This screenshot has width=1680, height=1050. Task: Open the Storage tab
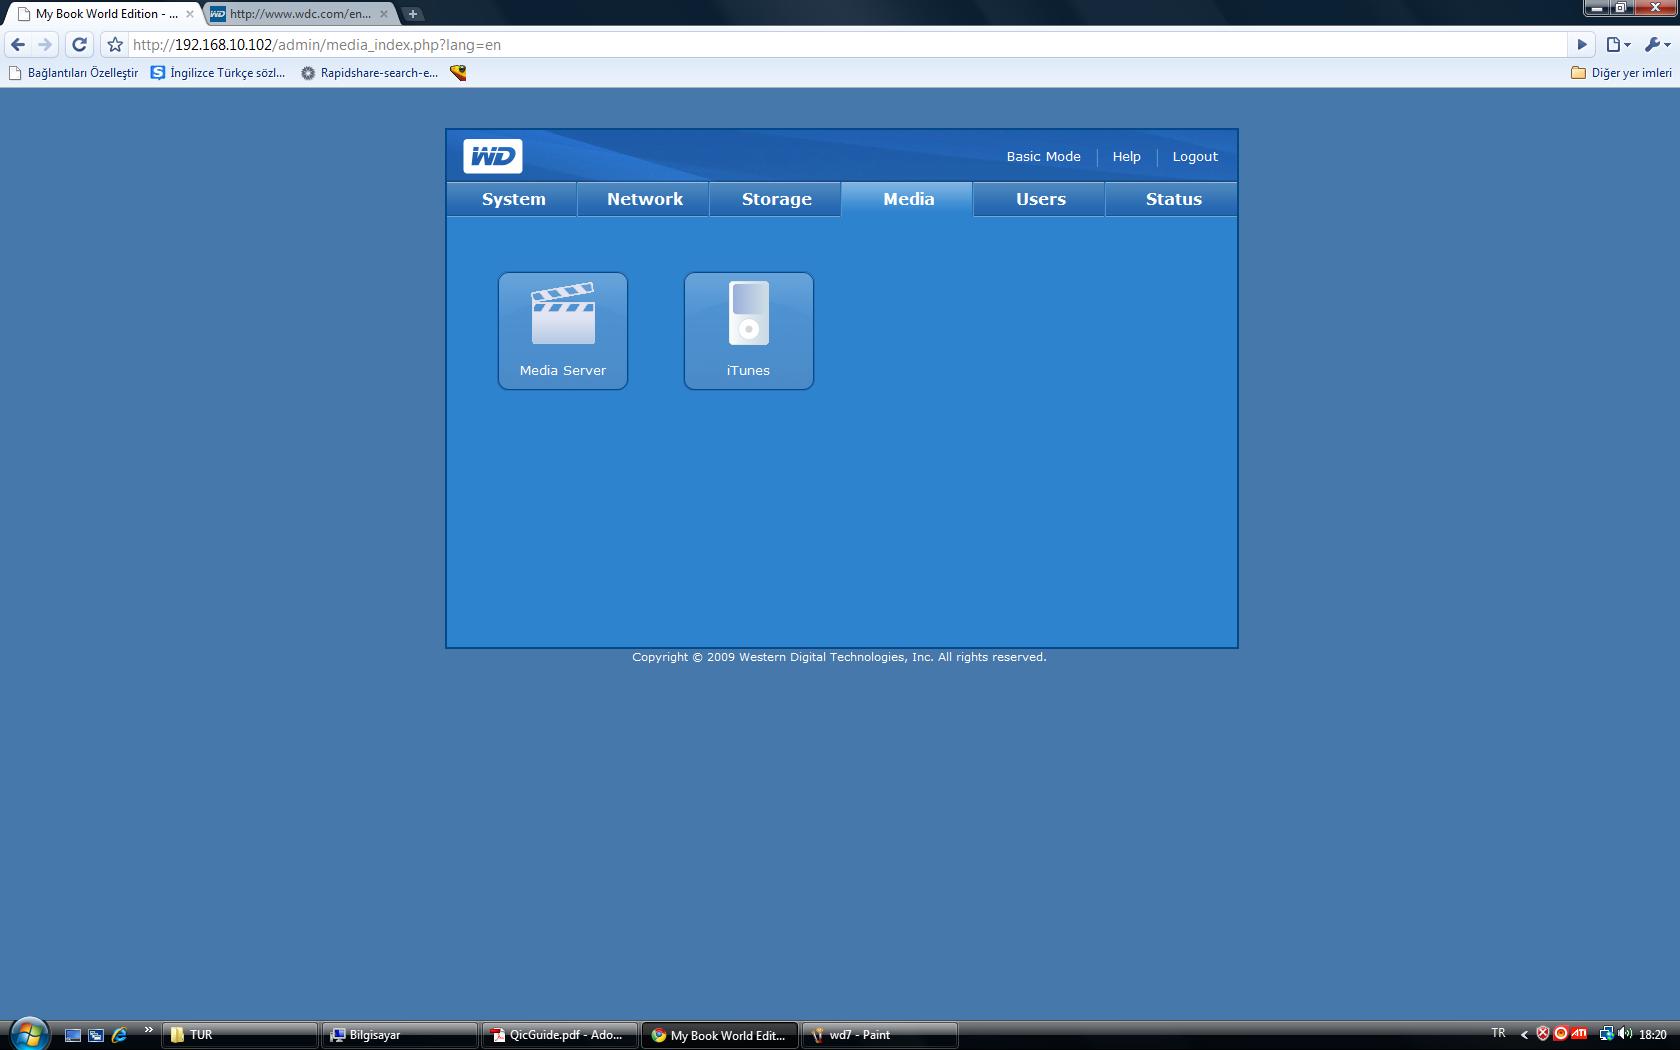(x=777, y=199)
